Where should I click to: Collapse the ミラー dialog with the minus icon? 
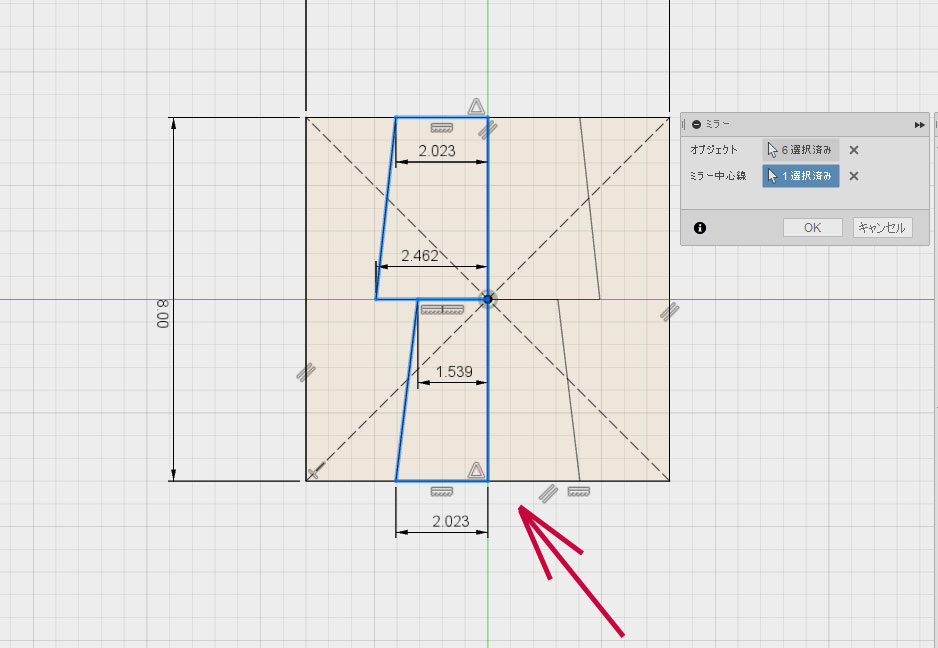(696, 124)
